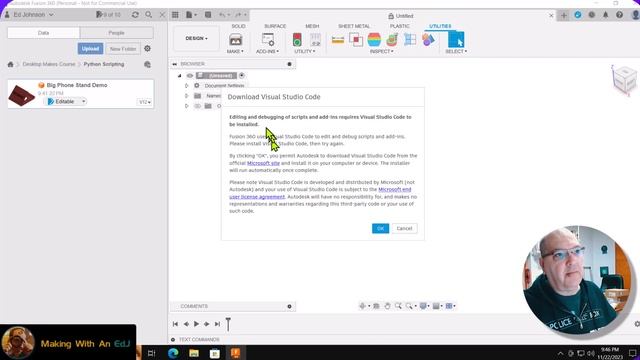Expand the UTILITY dropdown menu
The height and width of the screenshot is (360, 640).
(304, 51)
